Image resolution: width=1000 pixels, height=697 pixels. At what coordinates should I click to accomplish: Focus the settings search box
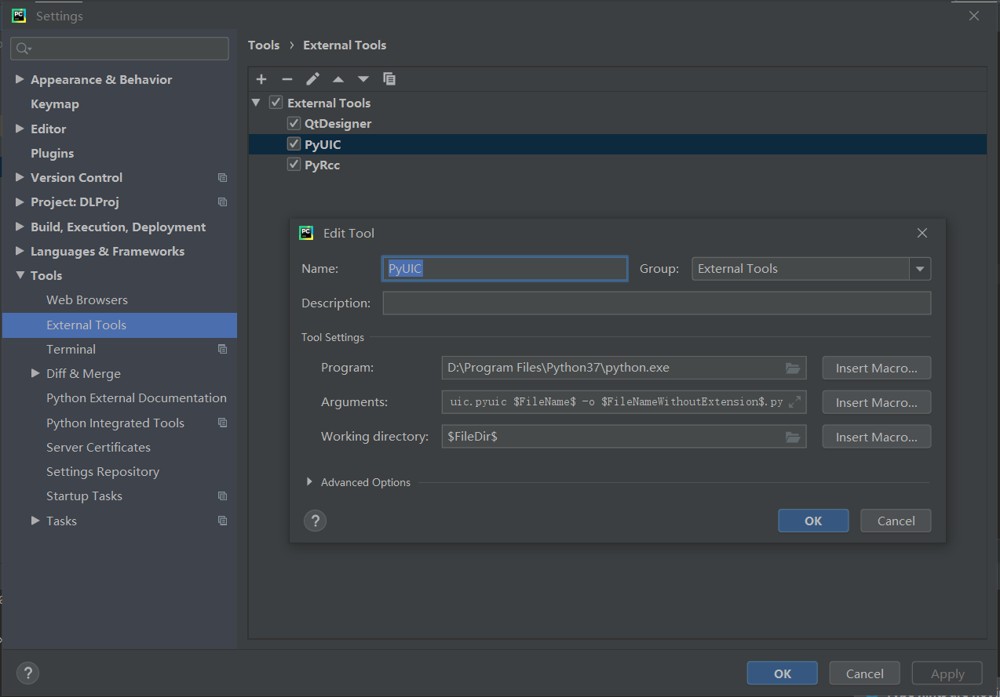(120, 48)
